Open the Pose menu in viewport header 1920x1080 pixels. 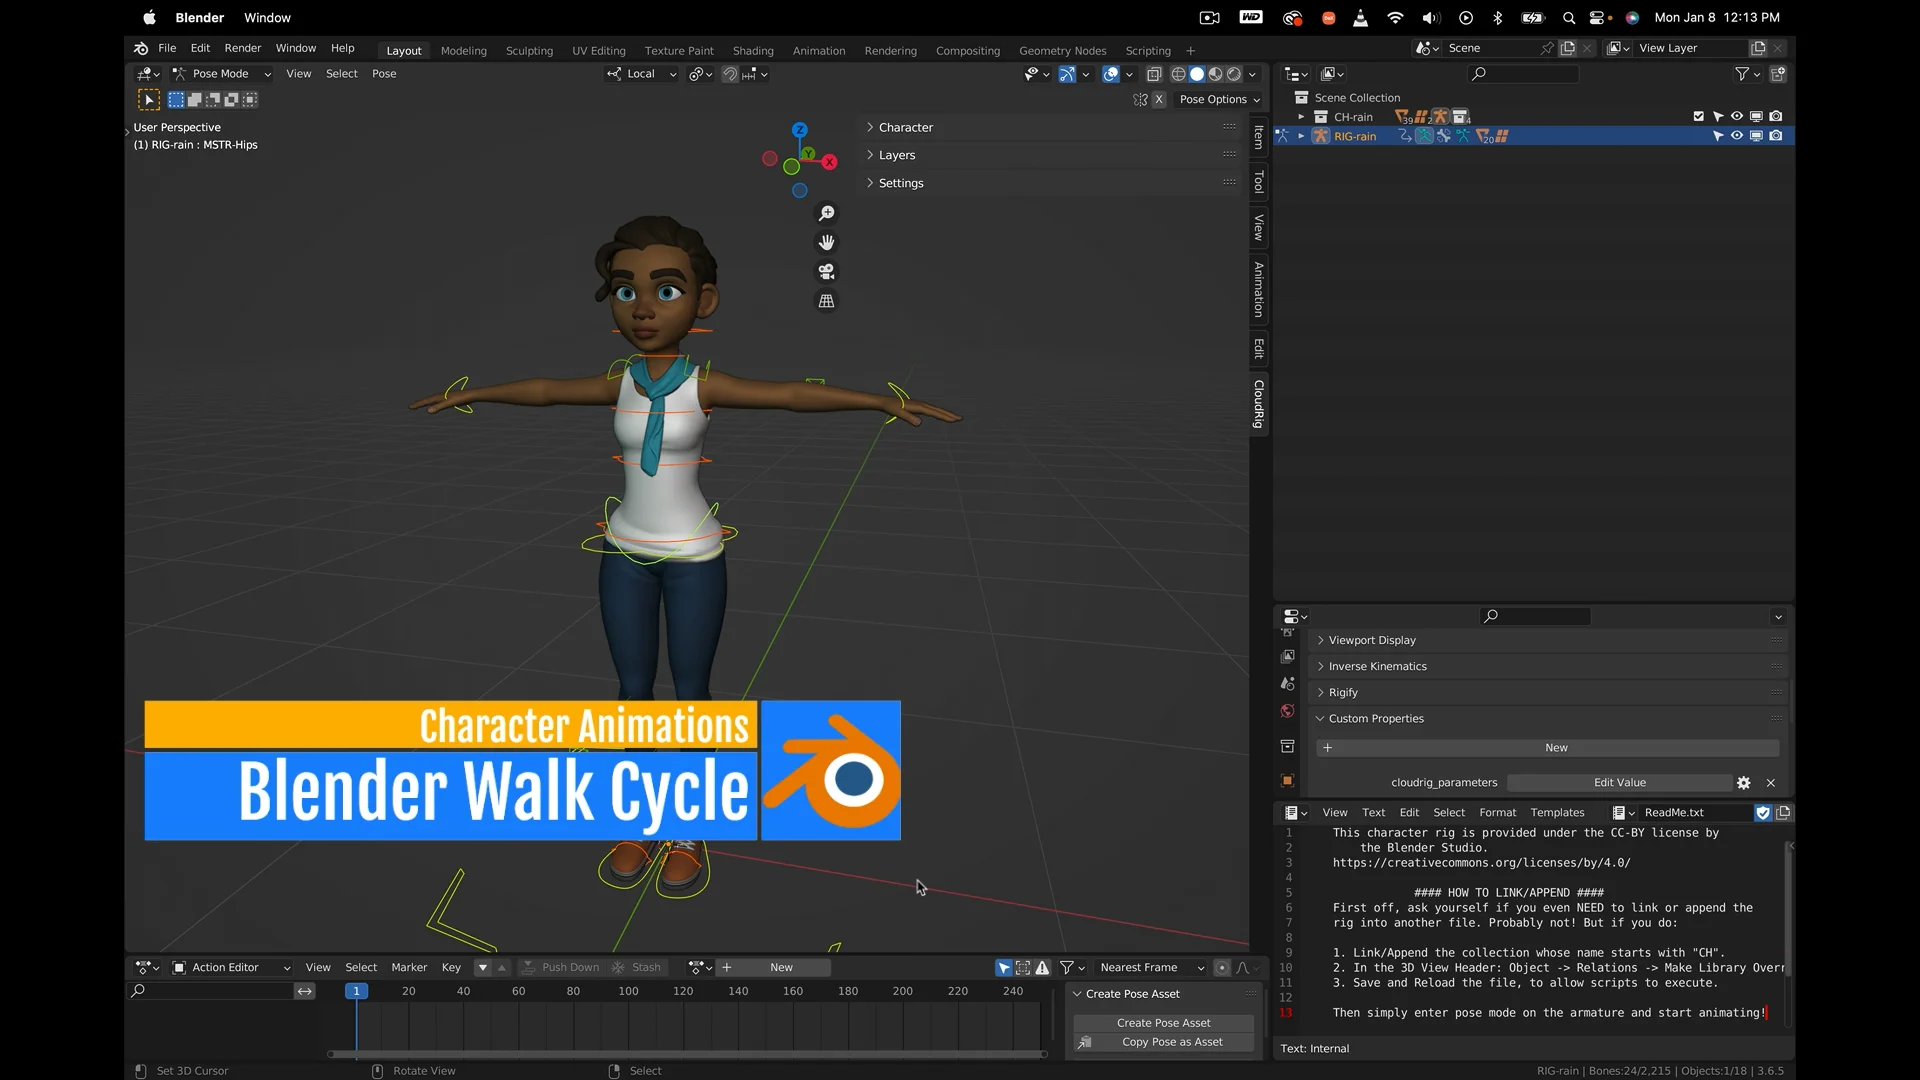384,74
